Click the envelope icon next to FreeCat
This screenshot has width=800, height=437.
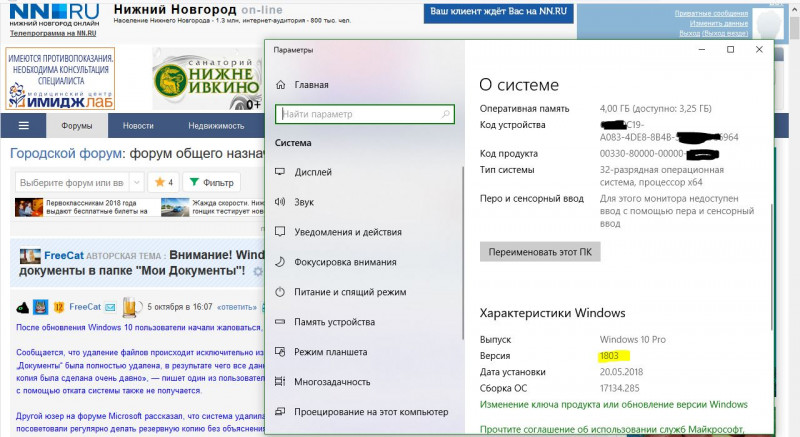pyautogui.click(x=110, y=307)
